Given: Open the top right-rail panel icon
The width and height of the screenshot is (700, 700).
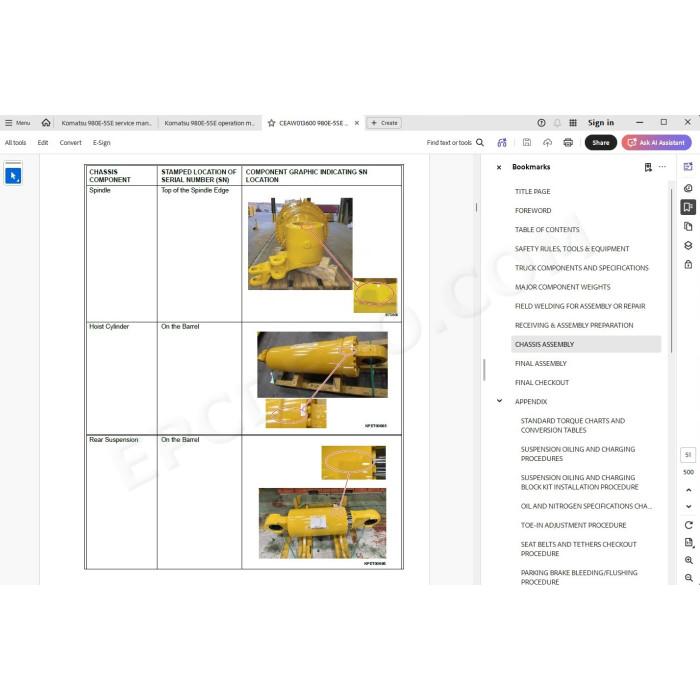Looking at the screenshot, I should [x=688, y=167].
